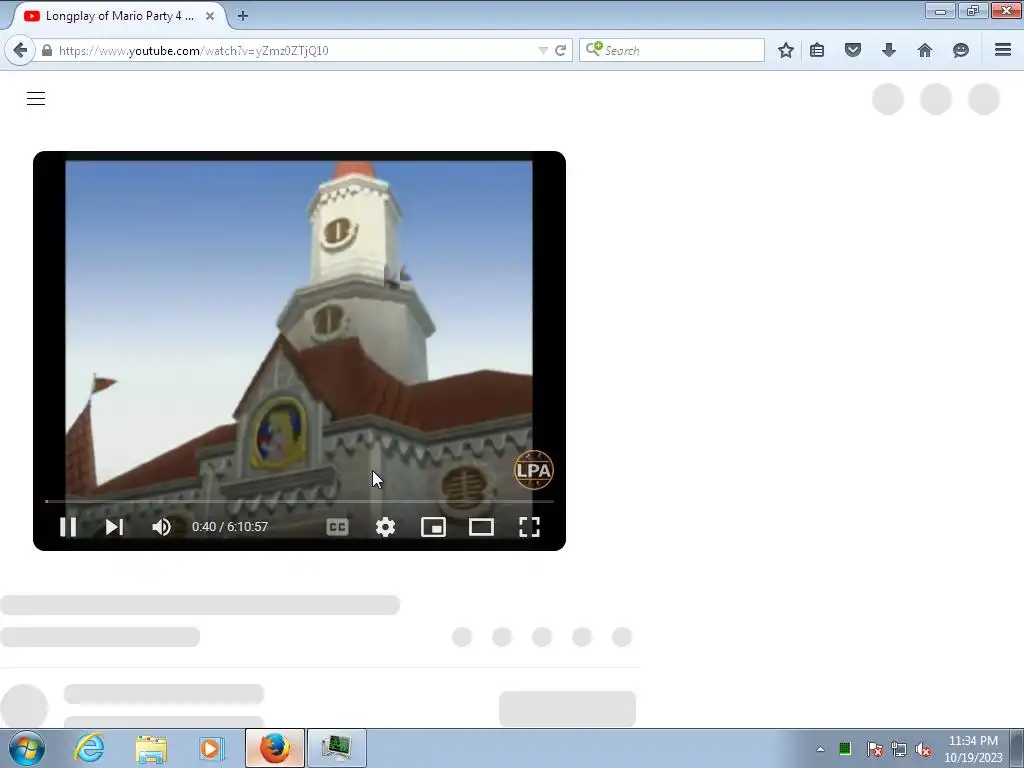Seek on the video progress bar
The image size is (1024, 768).
(x=299, y=502)
